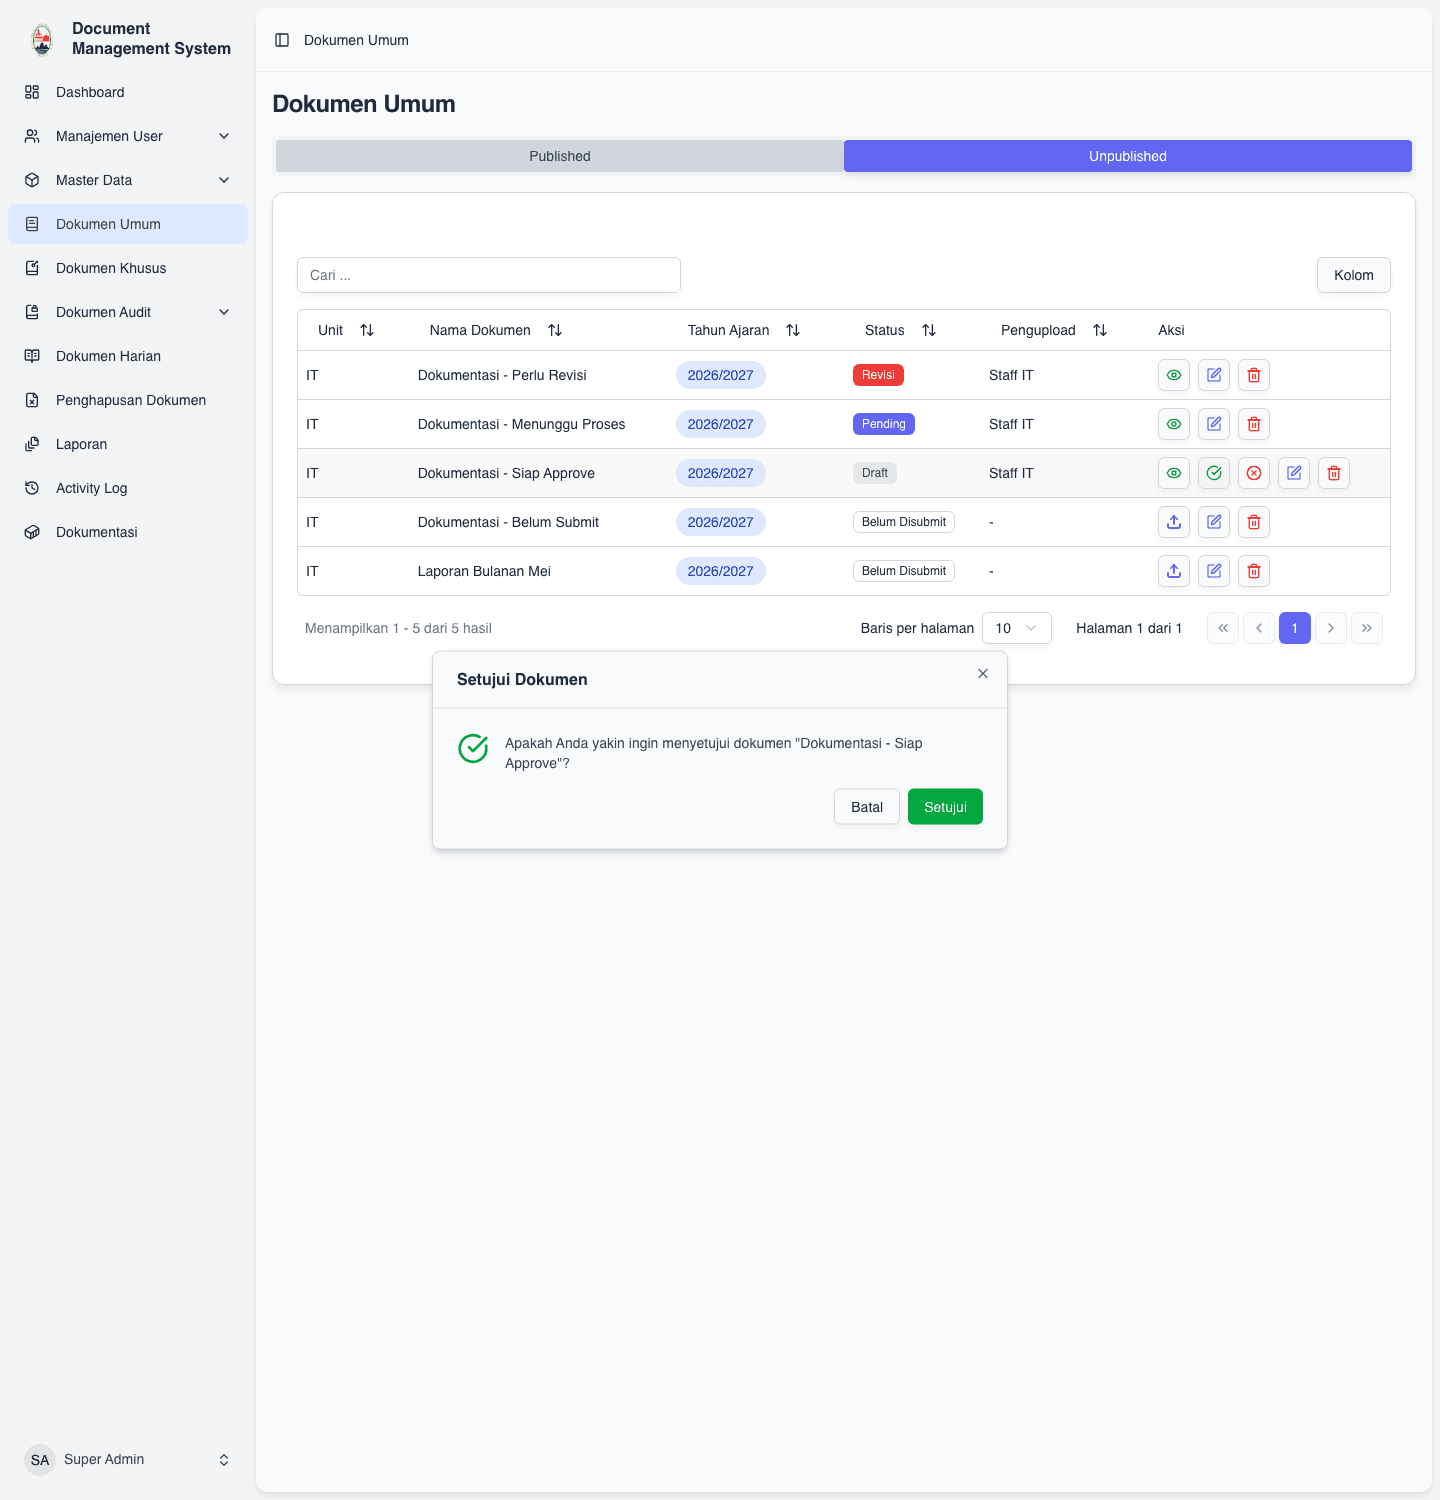View the 'Dokumentasi - Menunggu Proses' document (eye icon)
The height and width of the screenshot is (1500, 1440).
(1174, 424)
